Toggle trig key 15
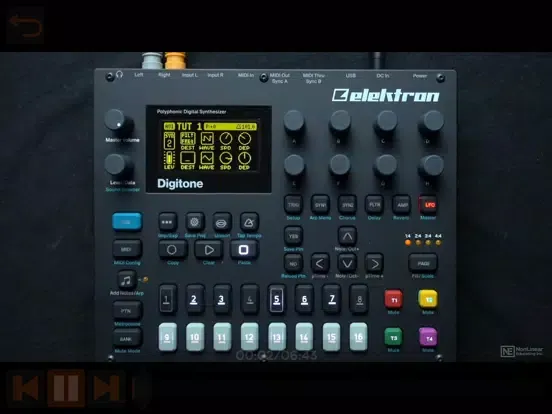This screenshot has width=552, height=414. coord(331,337)
